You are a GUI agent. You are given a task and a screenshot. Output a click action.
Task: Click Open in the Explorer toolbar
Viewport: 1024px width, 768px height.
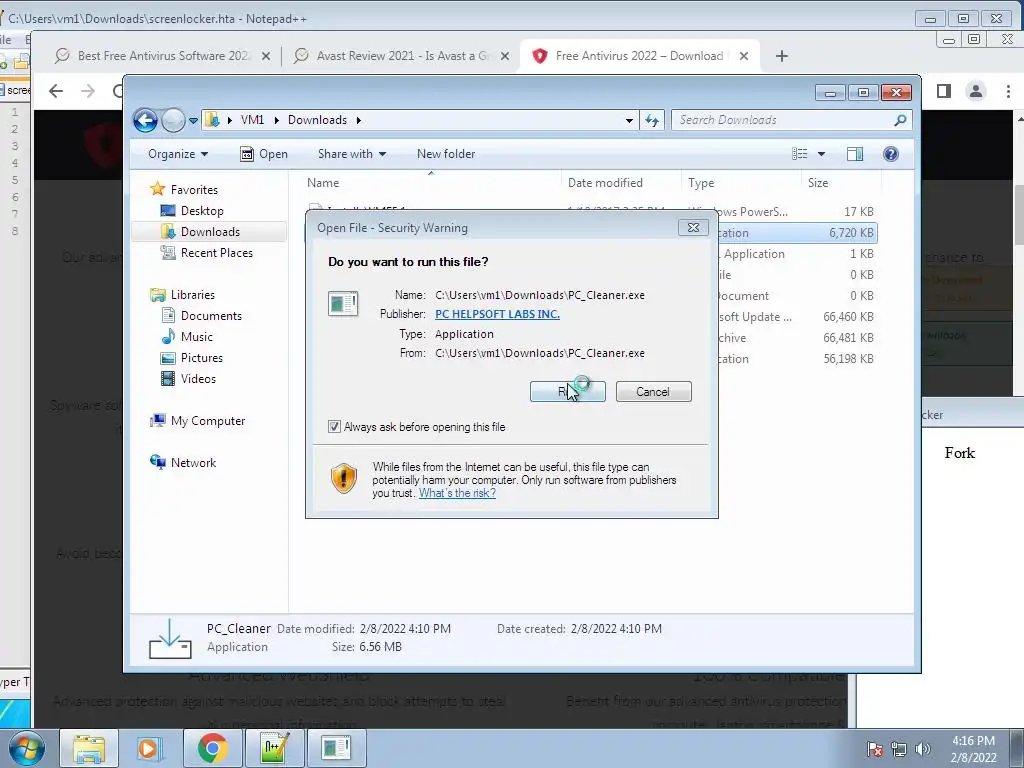tap(264, 154)
